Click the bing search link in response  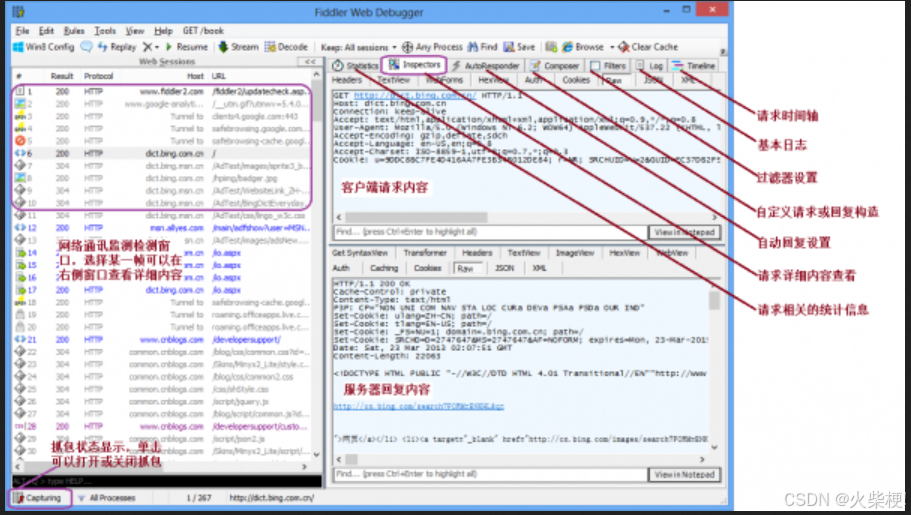[x=419, y=406]
